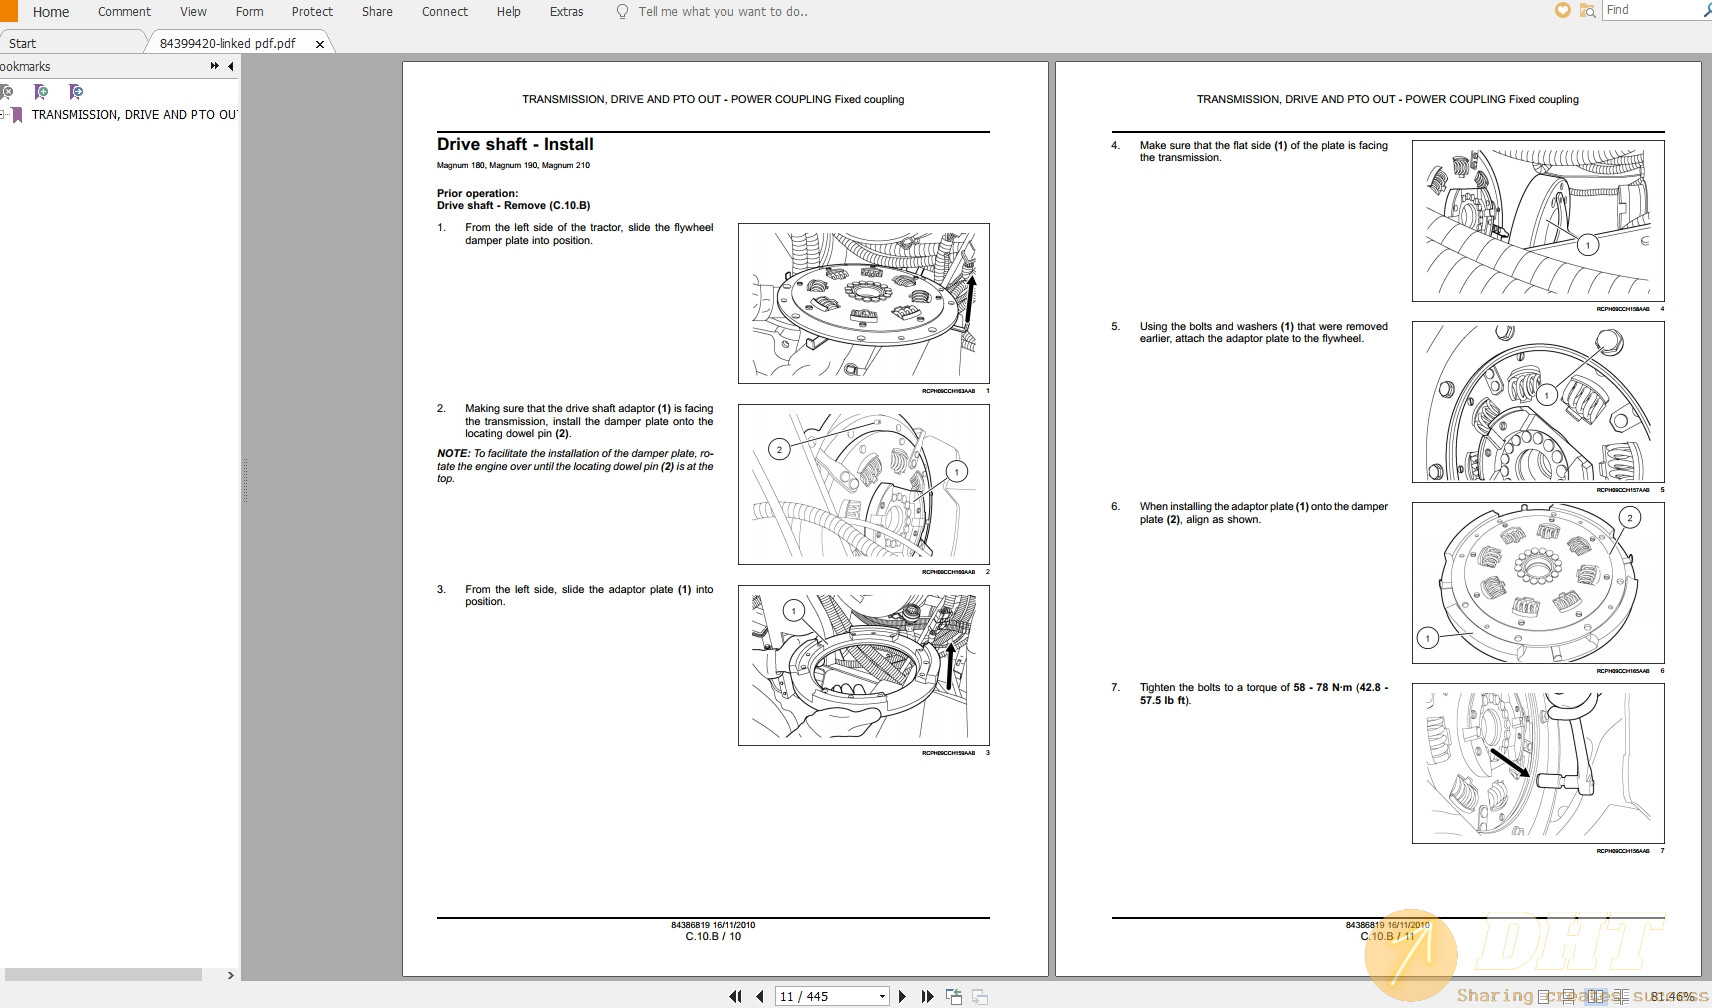Click the folder search icon
Image resolution: width=1712 pixels, height=1008 pixels.
coord(1587,10)
